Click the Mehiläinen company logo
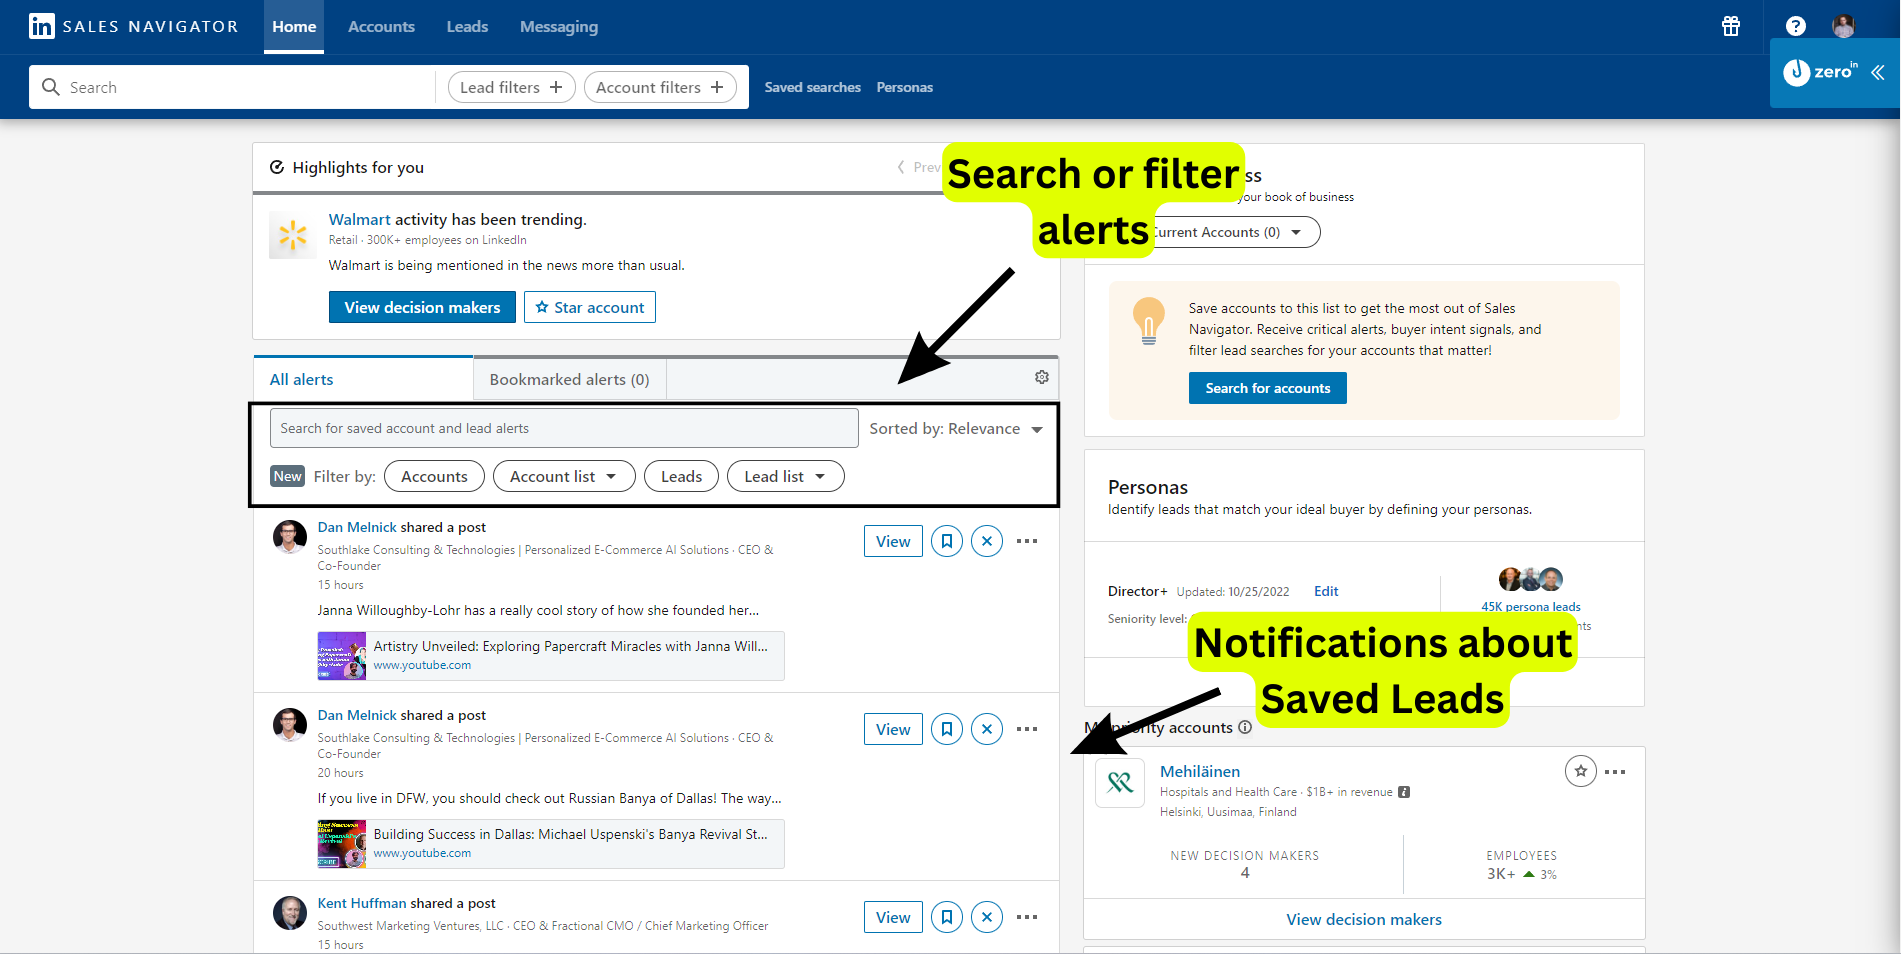The image size is (1901, 954). [1120, 783]
